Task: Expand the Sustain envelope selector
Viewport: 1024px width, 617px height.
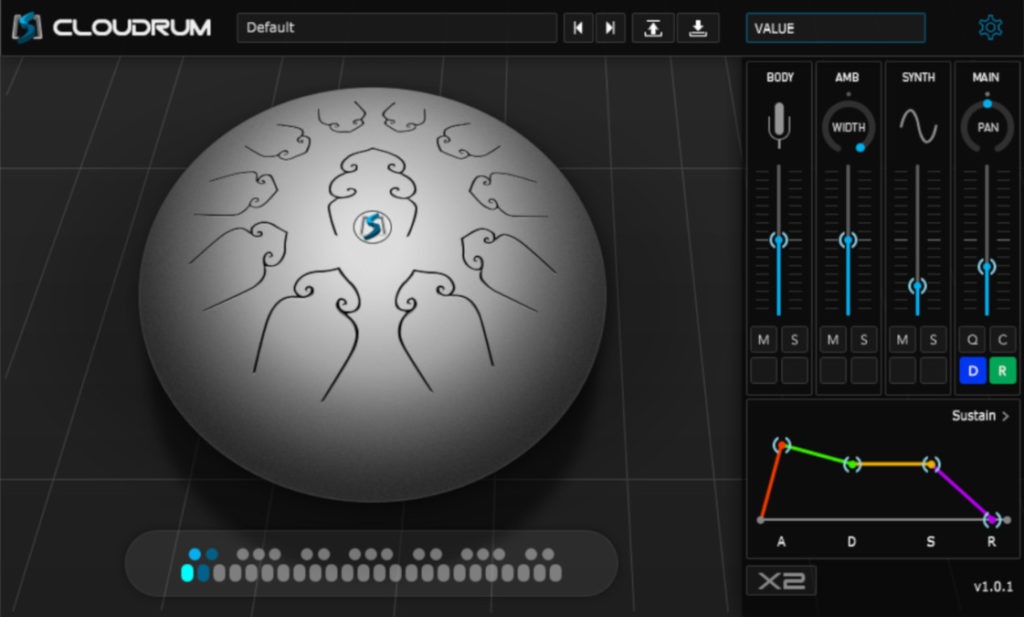Action: click(x=980, y=416)
